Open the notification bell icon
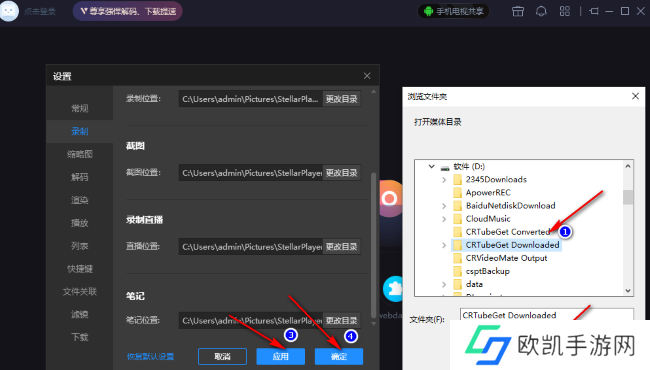The width and height of the screenshot is (650, 370). tap(541, 11)
